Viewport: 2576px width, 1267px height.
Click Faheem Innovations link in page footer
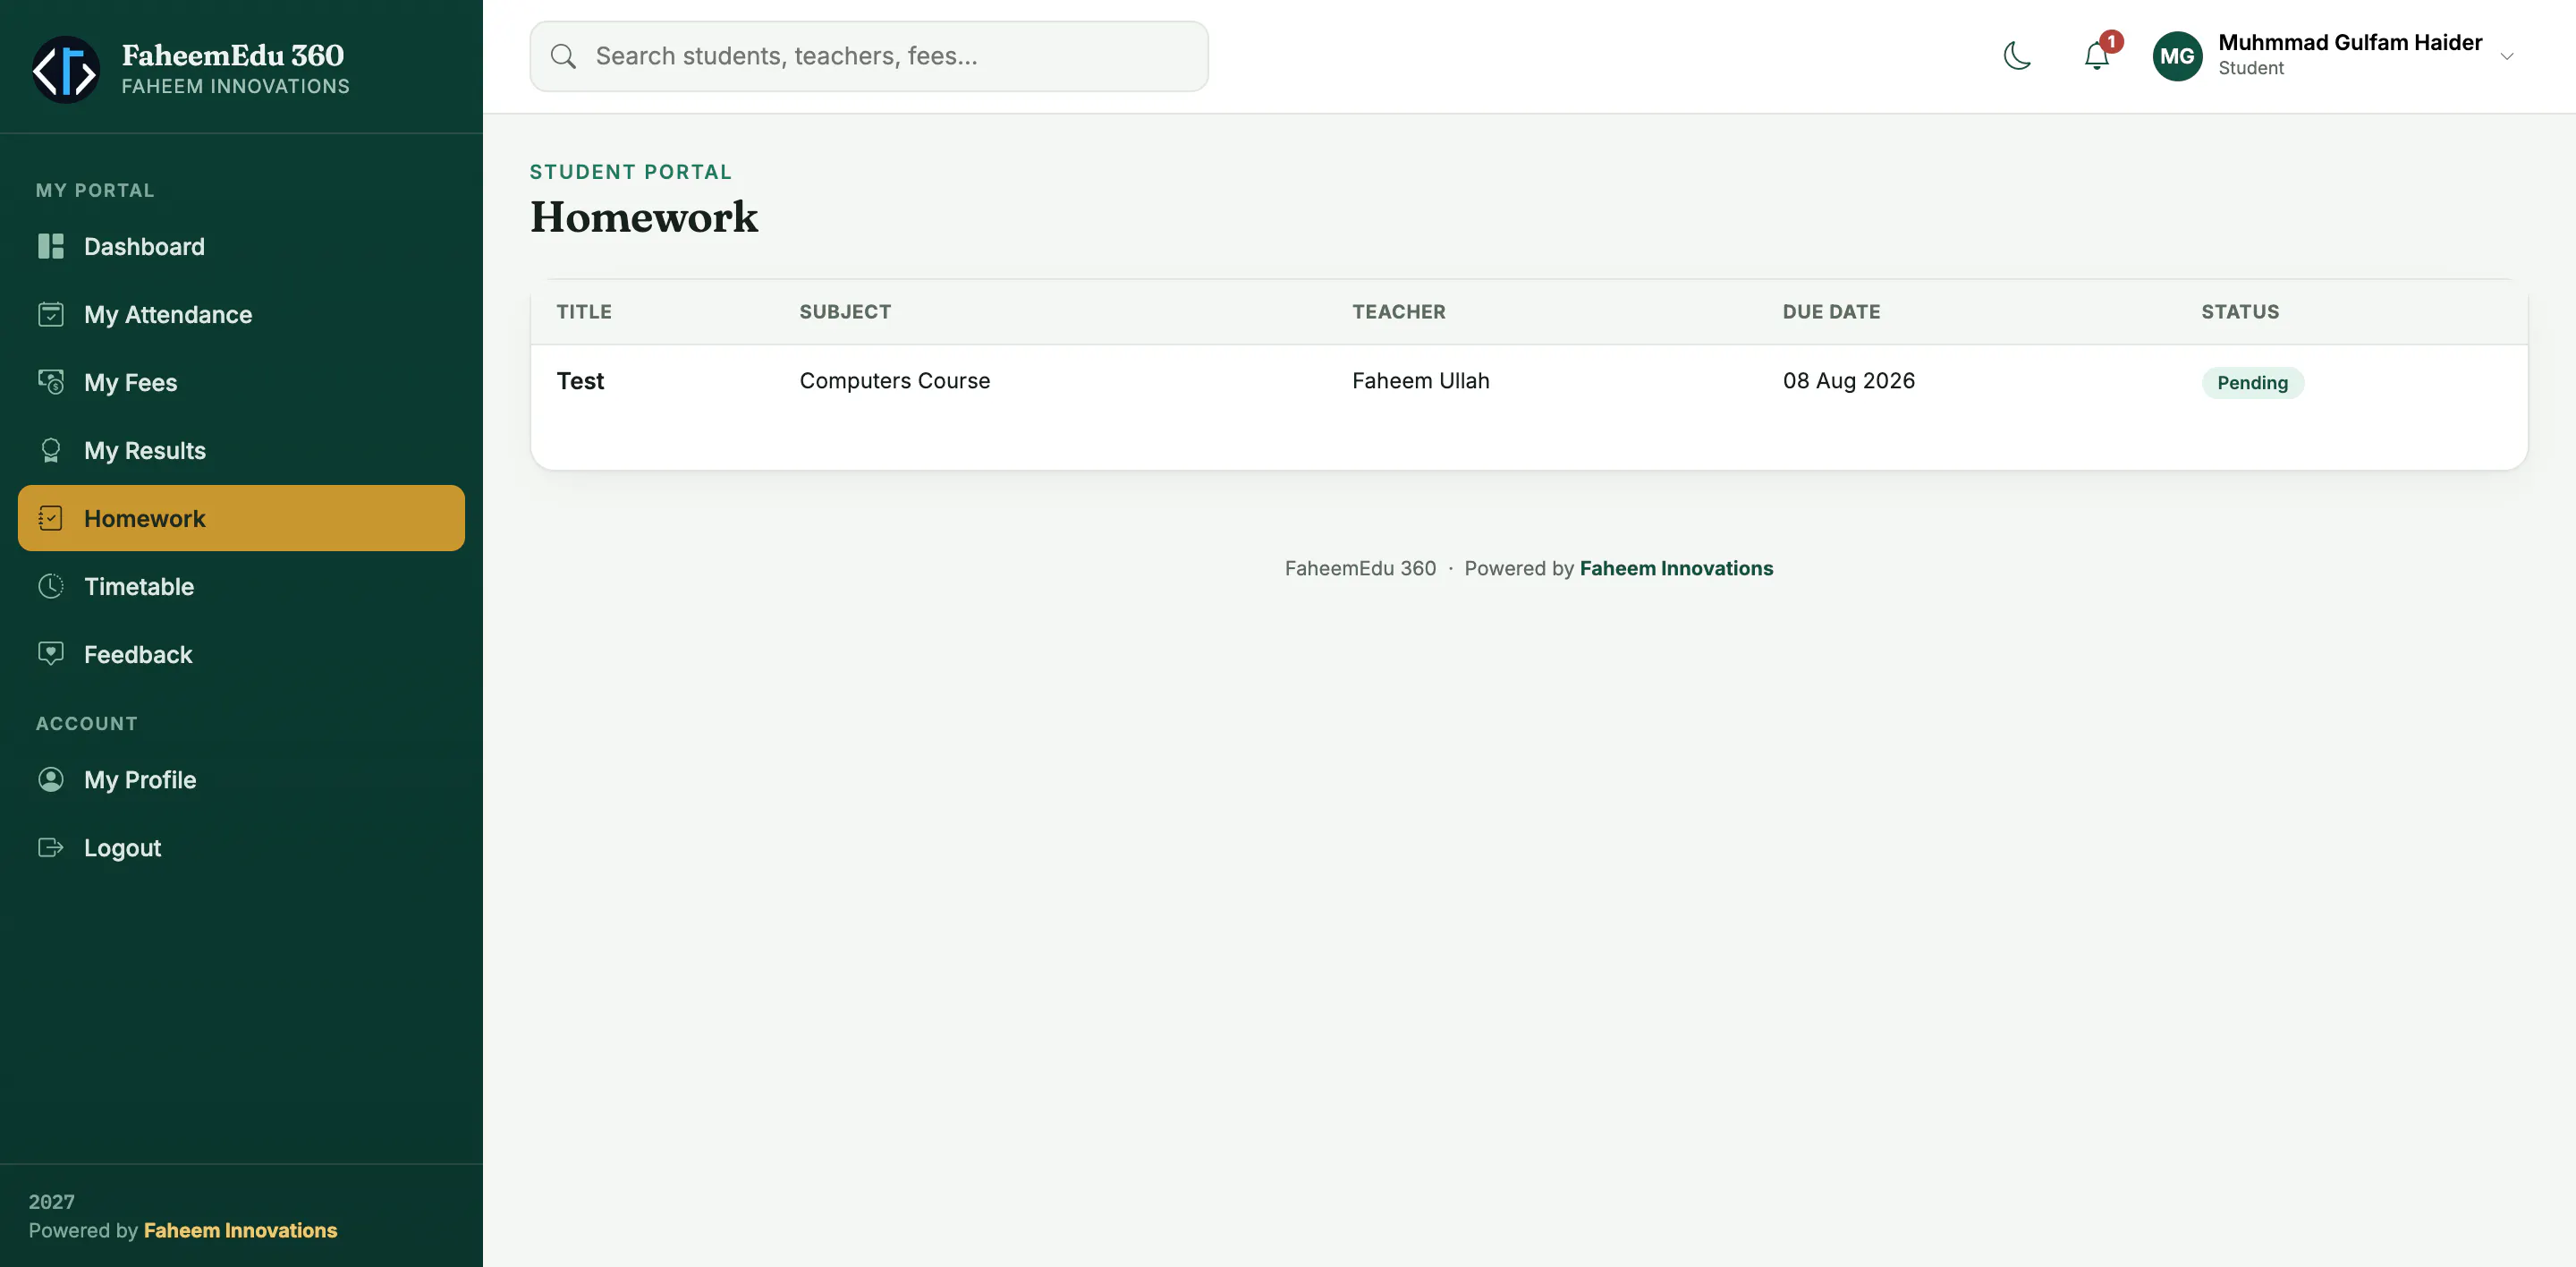[1676, 568]
